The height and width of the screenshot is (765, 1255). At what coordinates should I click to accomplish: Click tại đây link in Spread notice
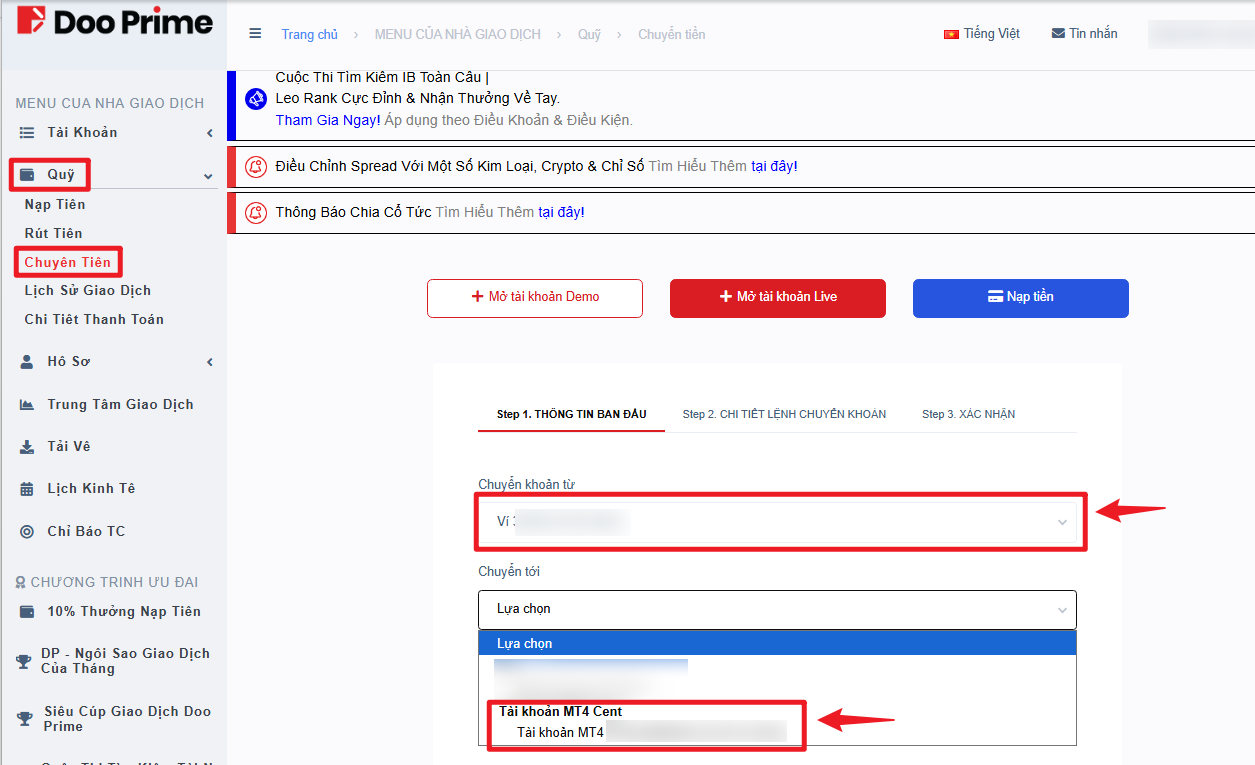pos(774,166)
